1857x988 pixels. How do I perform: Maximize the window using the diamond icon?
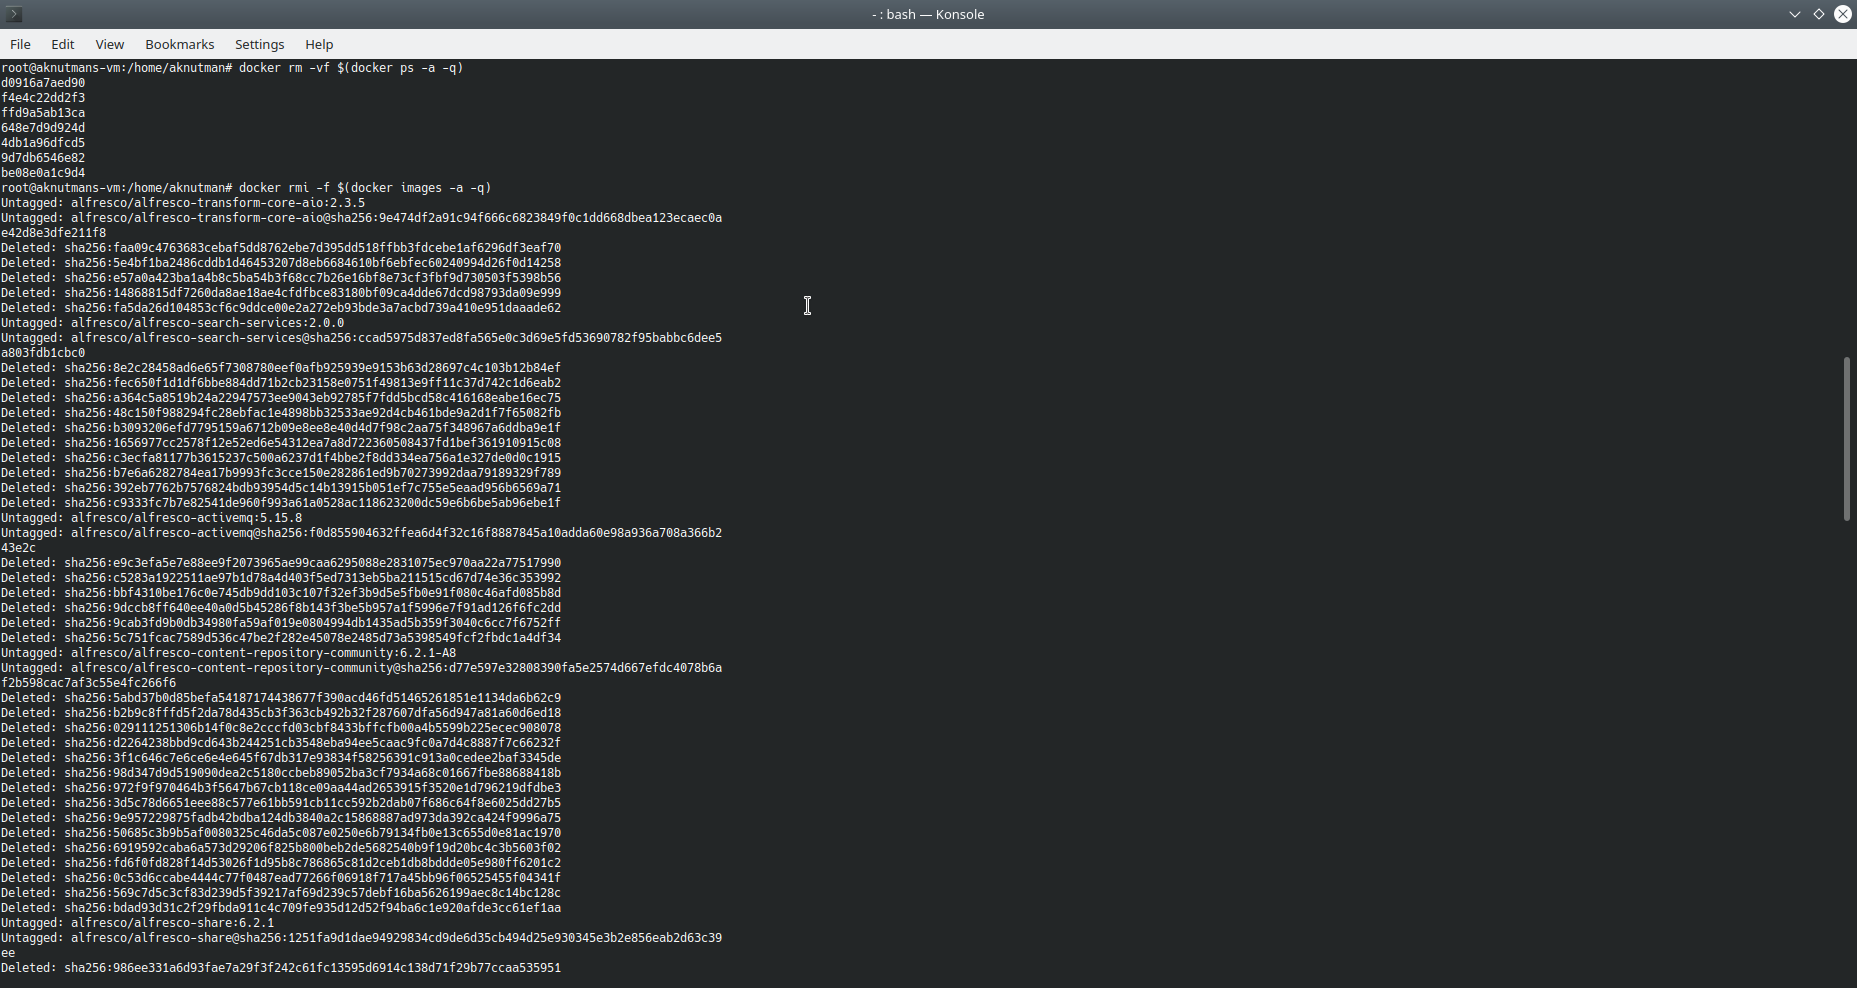[x=1818, y=14]
